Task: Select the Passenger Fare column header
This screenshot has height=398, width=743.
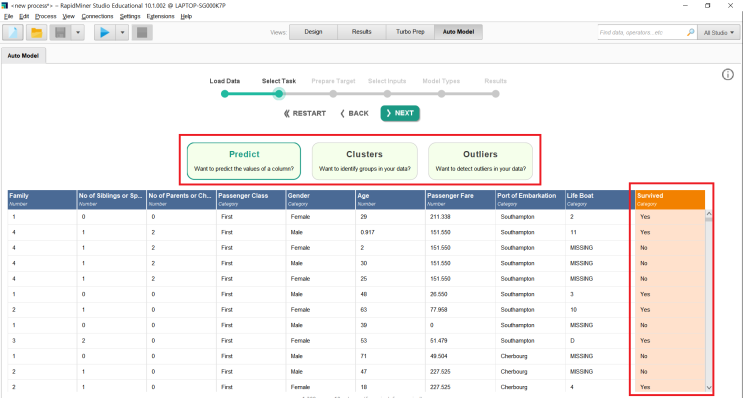Action: [460, 199]
